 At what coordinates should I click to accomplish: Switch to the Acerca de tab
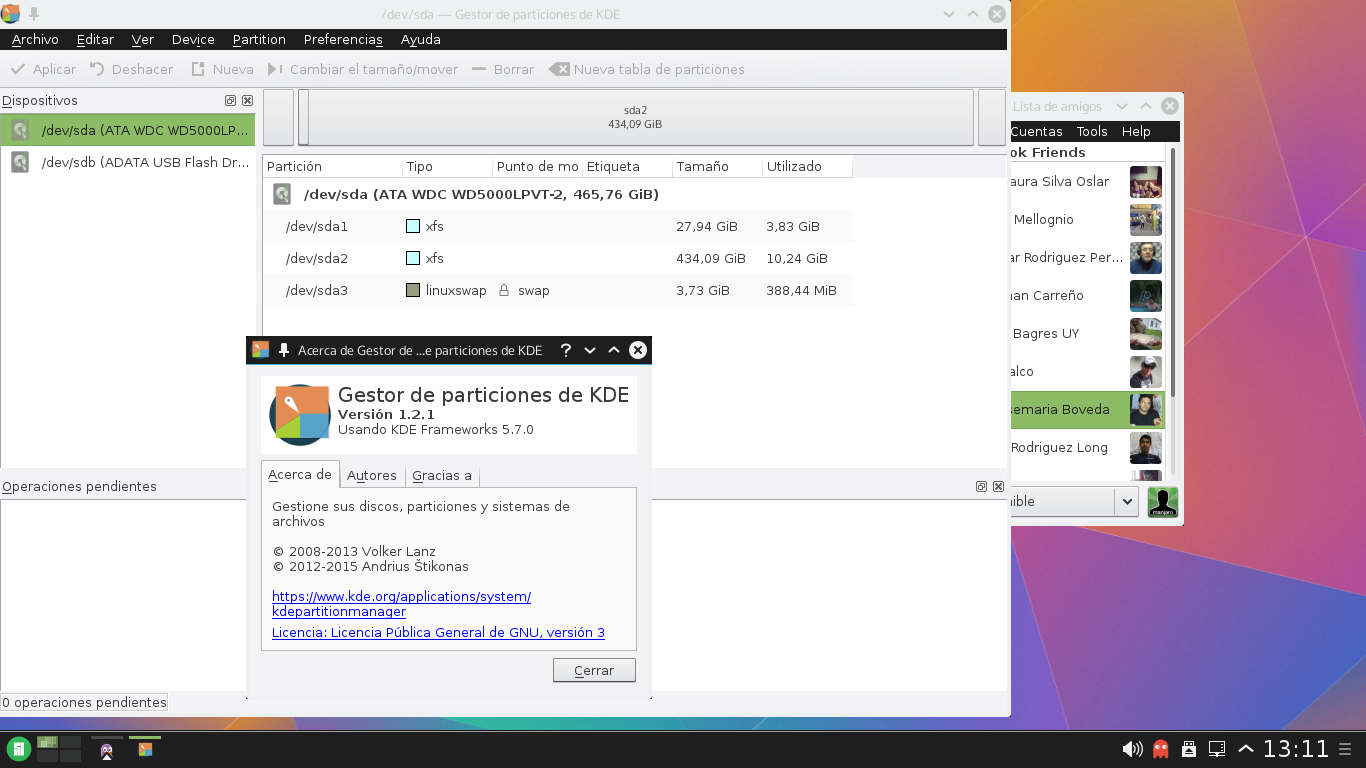[x=300, y=475]
